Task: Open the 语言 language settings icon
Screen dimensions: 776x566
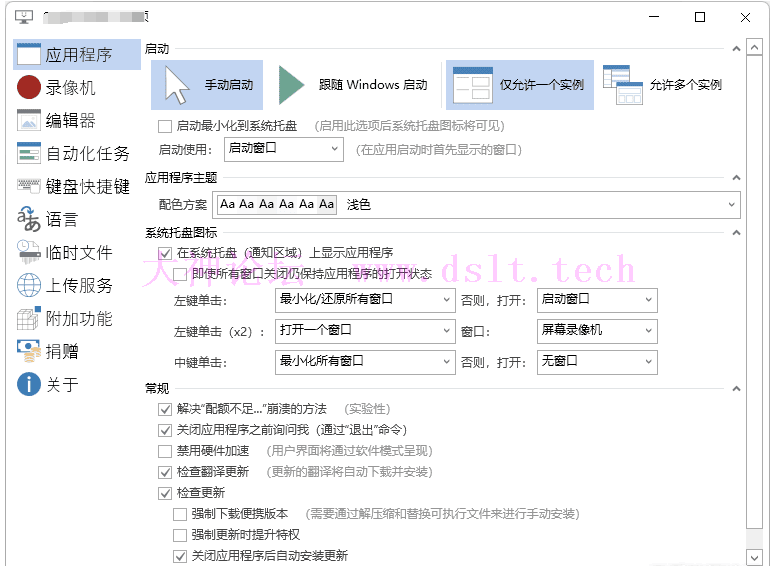Action: point(29,219)
